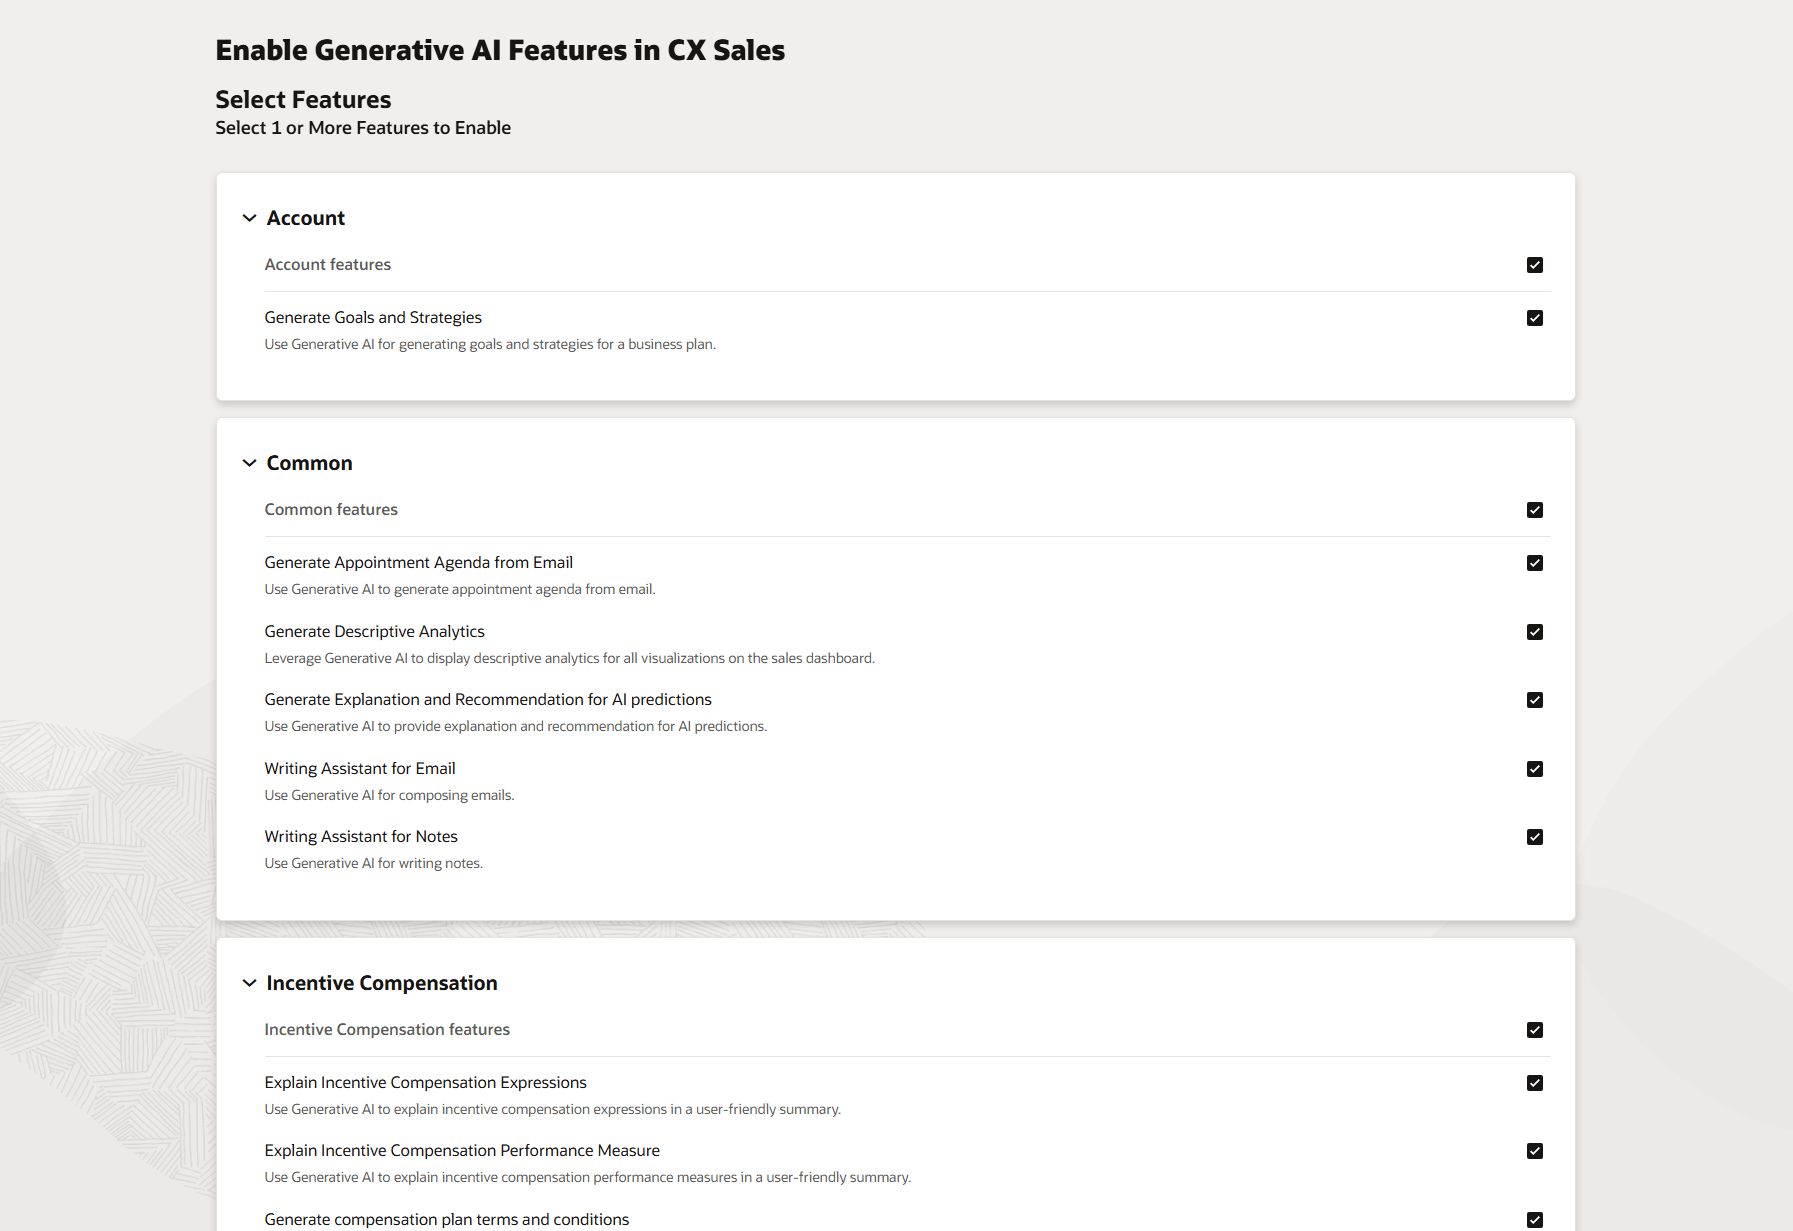Image resolution: width=1793 pixels, height=1231 pixels.
Task: Uncheck Incentive Compensation features
Action: [1534, 1029]
